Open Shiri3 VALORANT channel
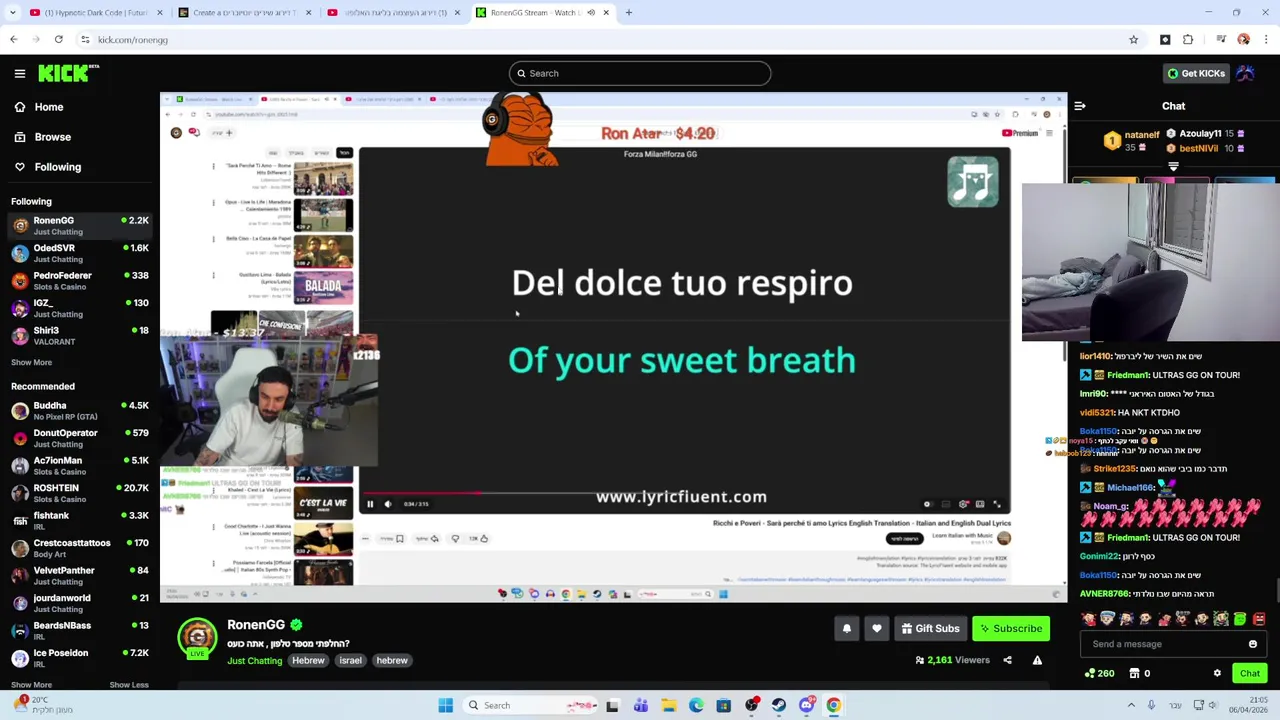The height and width of the screenshot is (720, 1280). tap(80, 336)
